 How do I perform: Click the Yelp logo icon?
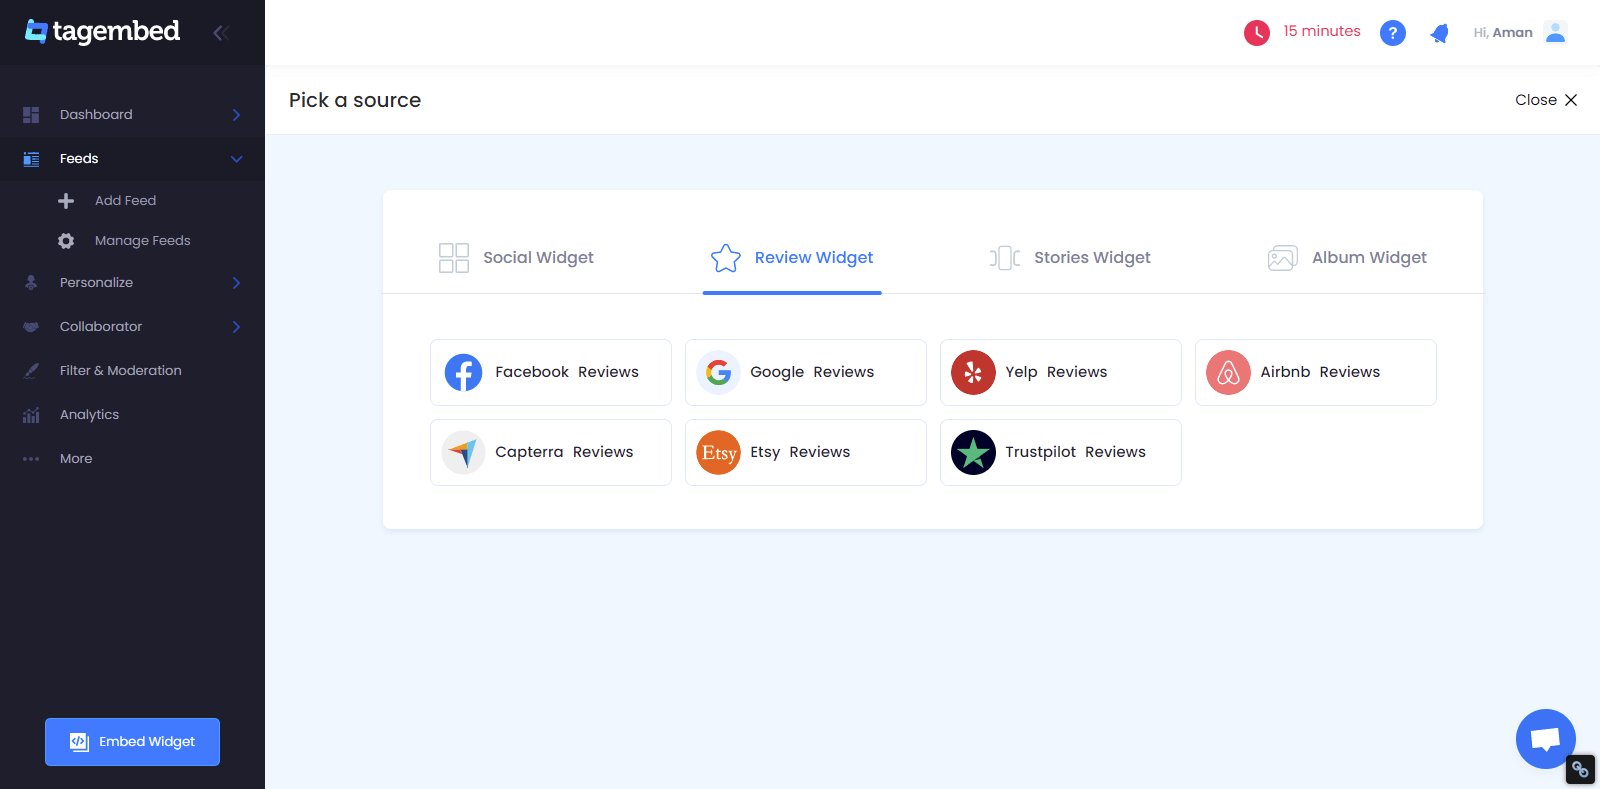(973, 372)
